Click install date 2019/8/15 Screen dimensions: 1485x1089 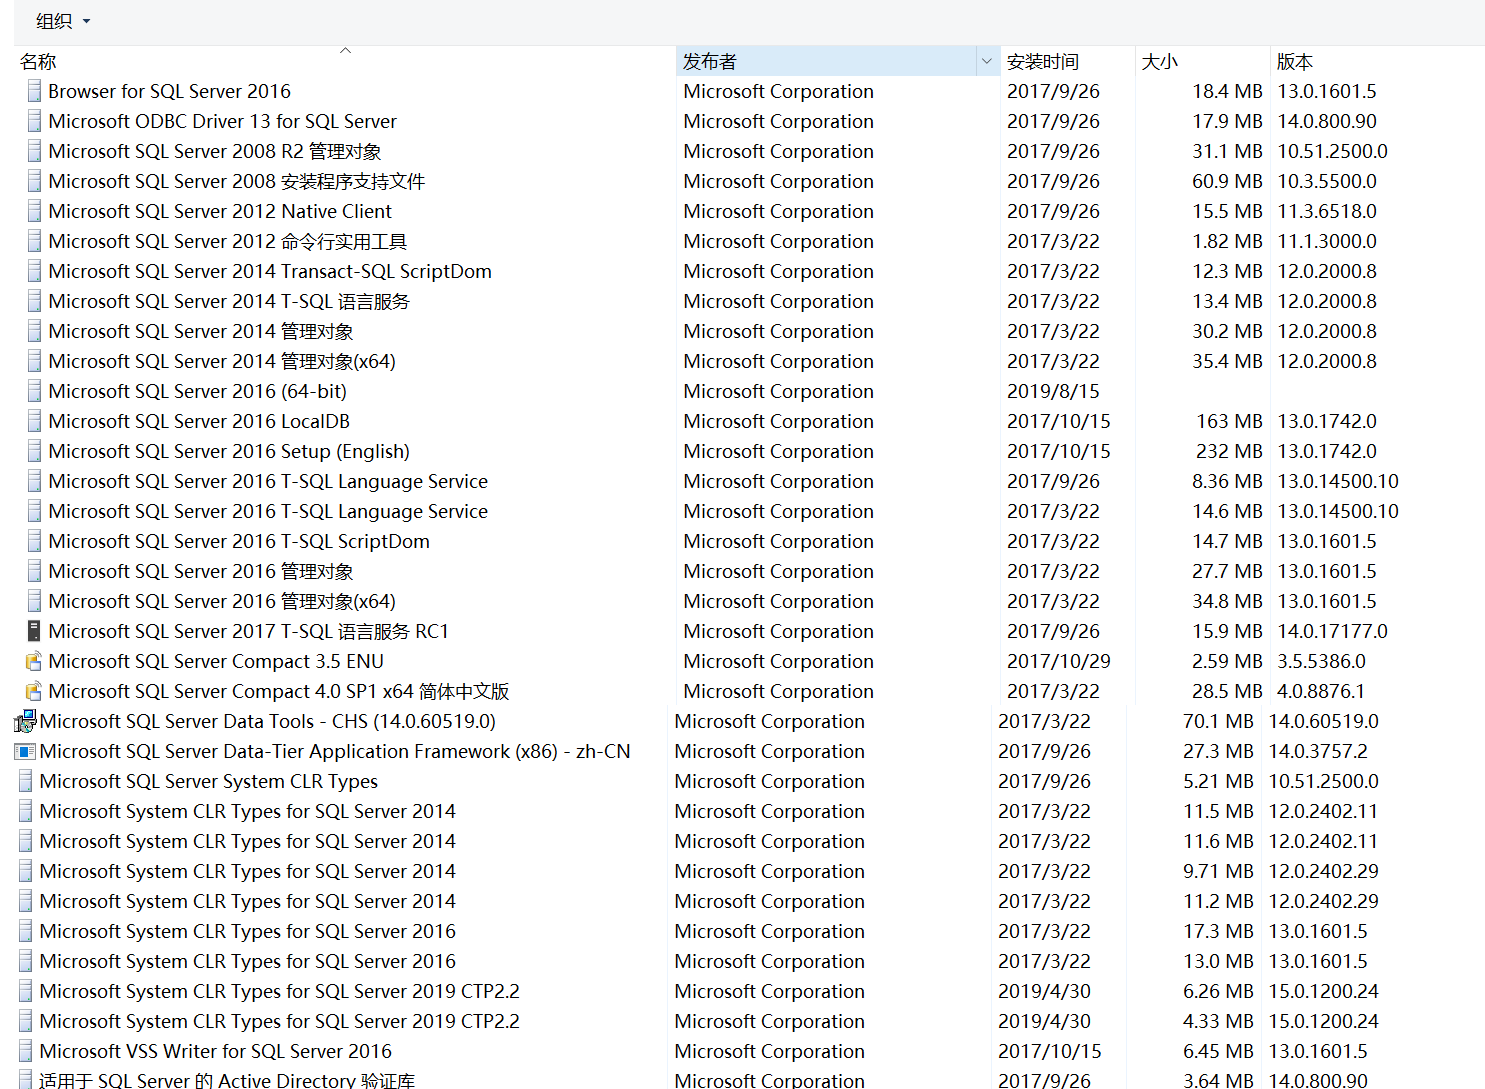(1053, 391)
